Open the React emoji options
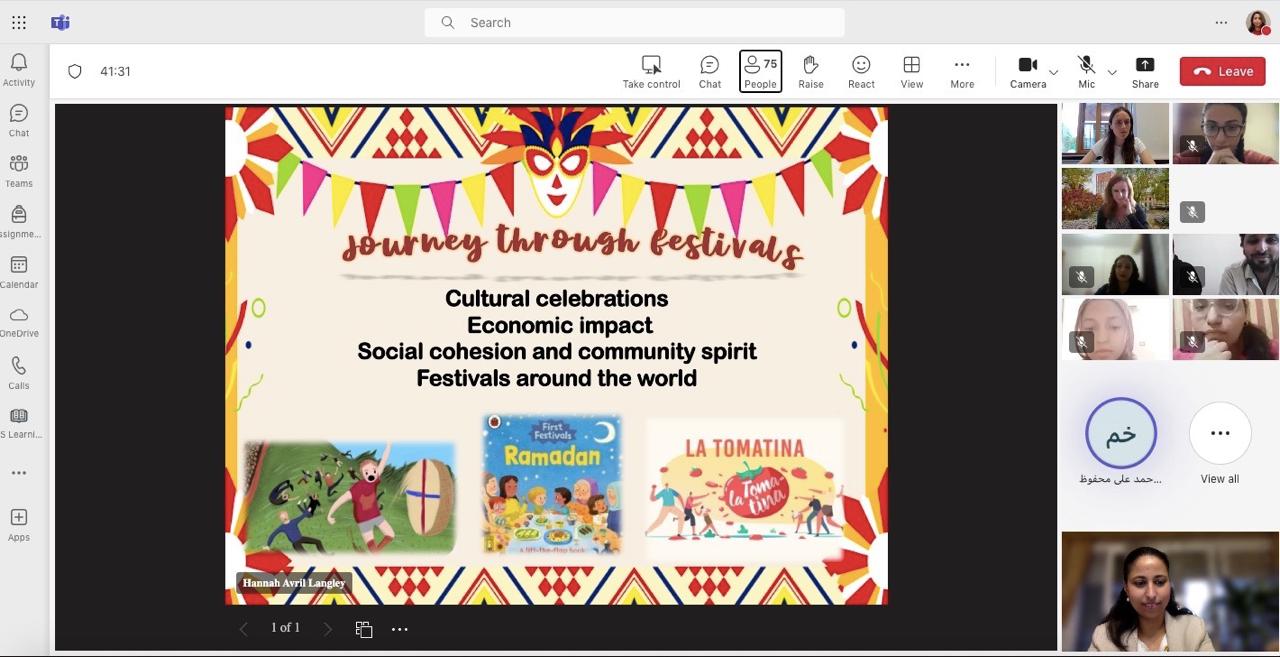1280x657 pixels. pyautogui.click(x=861, y=71)
